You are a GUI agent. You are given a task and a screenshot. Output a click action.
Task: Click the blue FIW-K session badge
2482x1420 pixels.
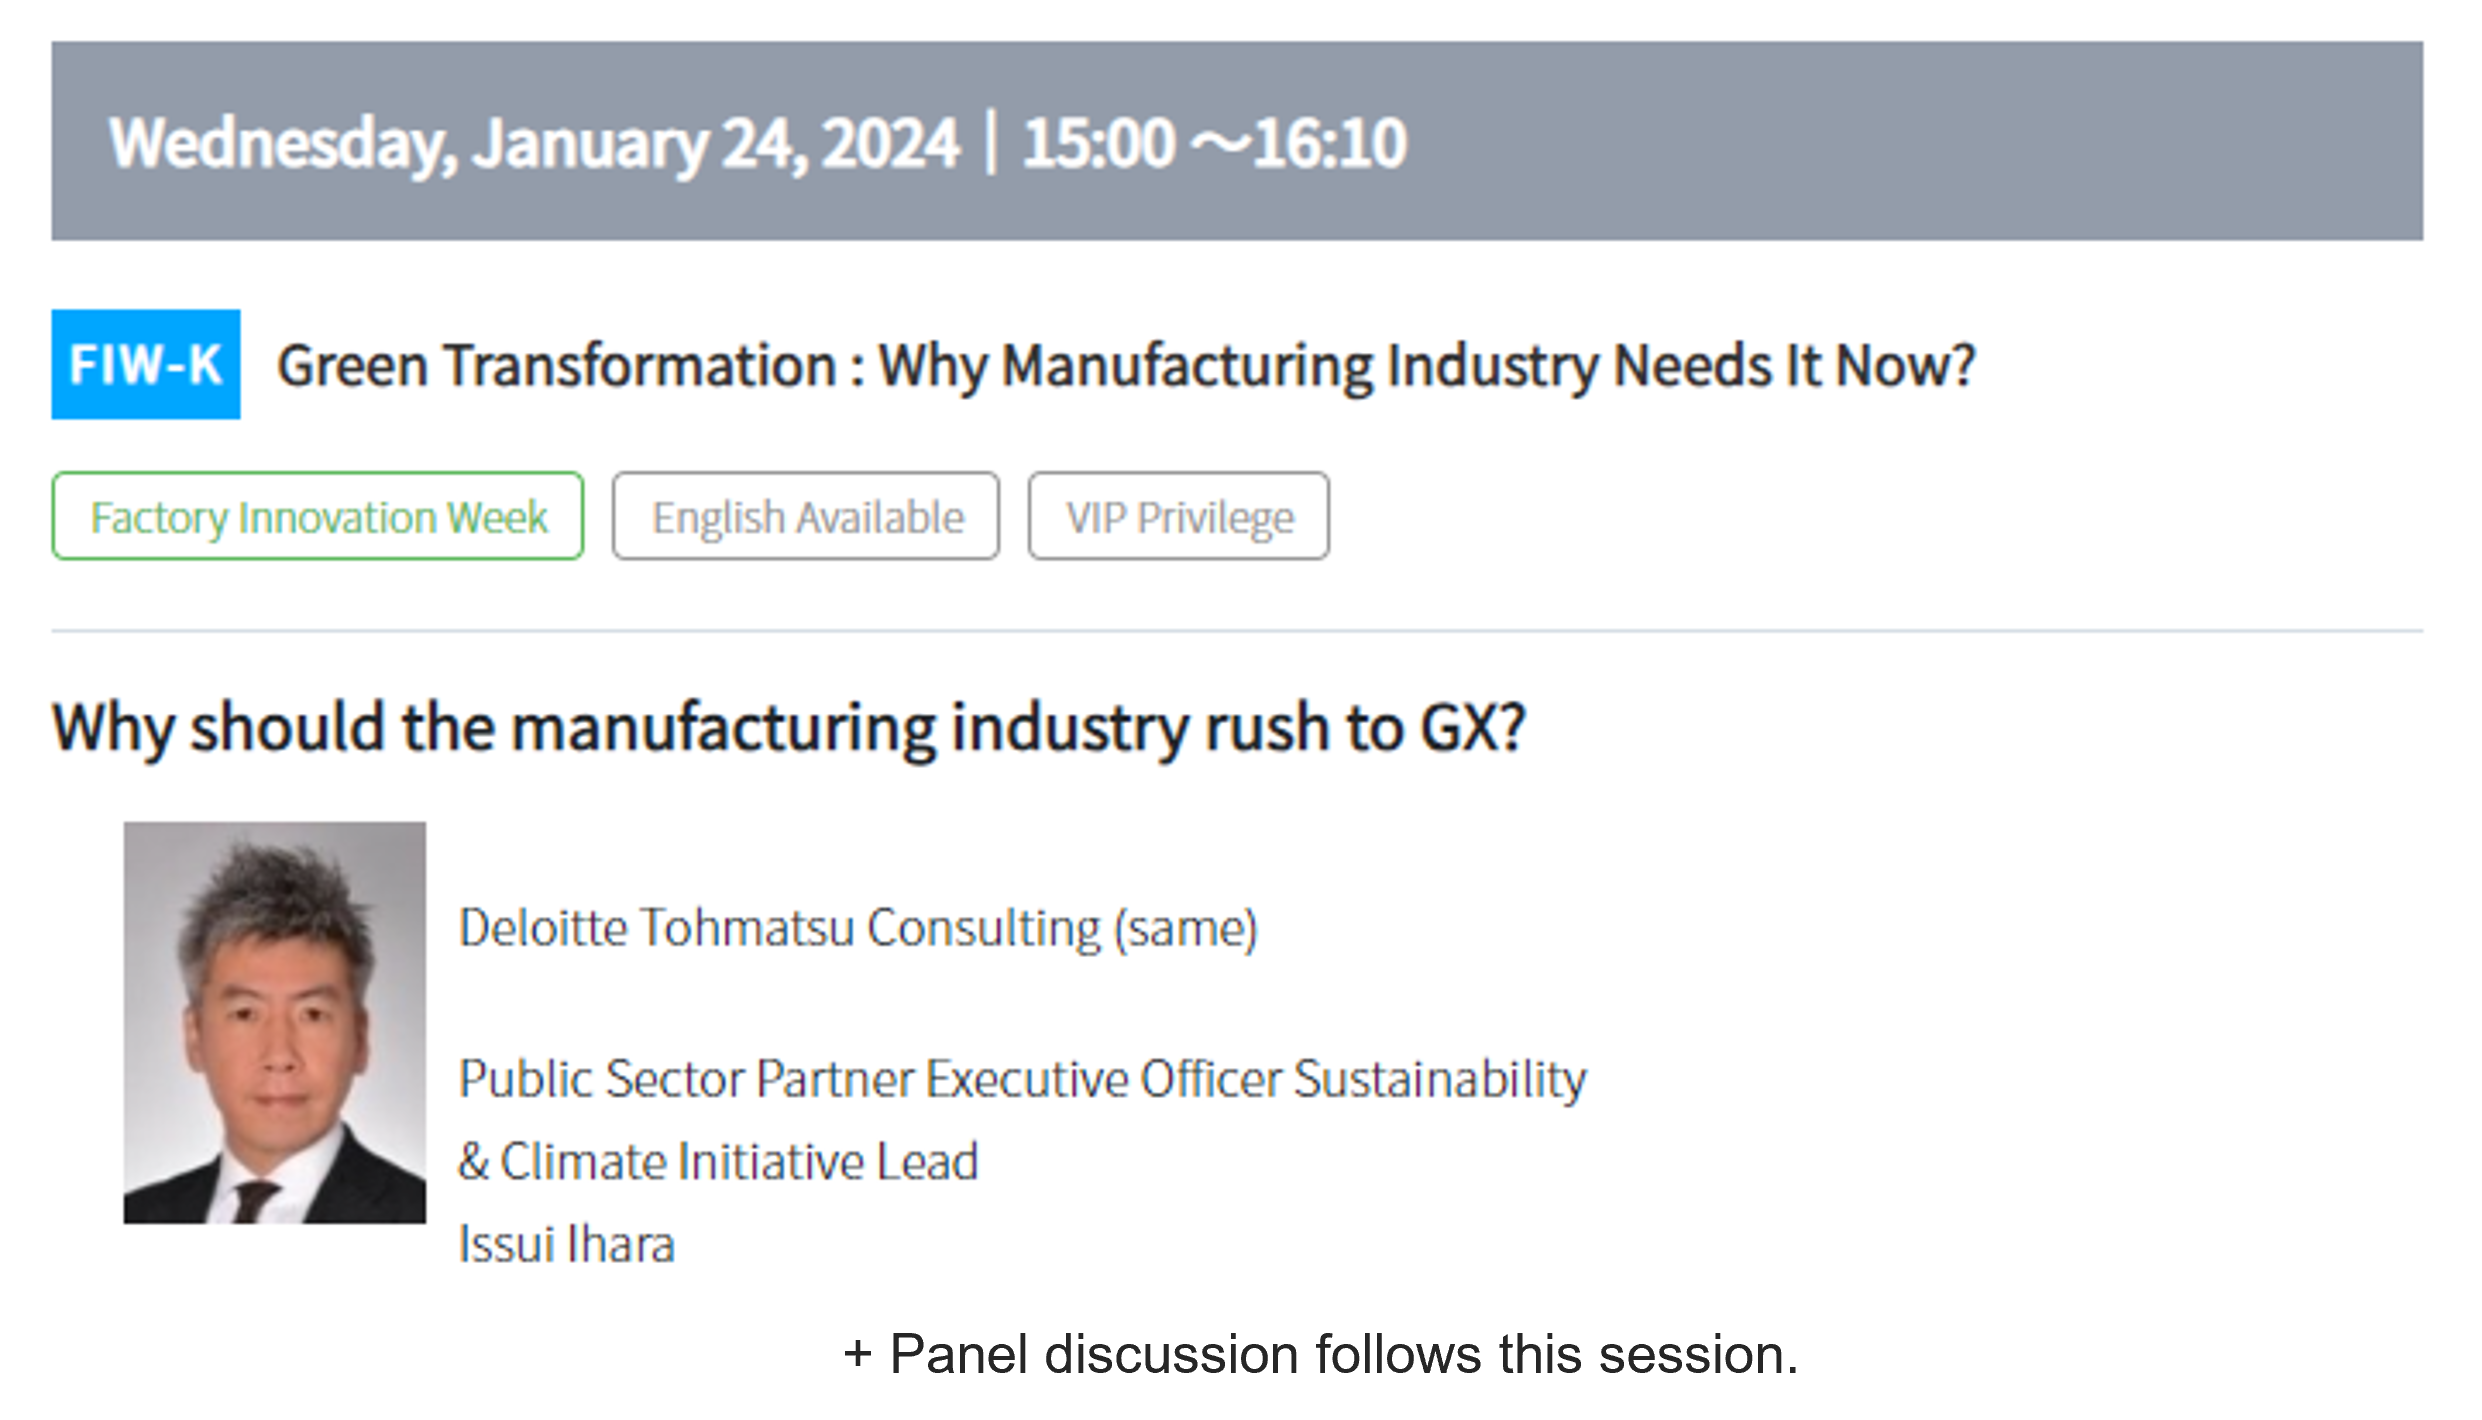coord(146,364)
